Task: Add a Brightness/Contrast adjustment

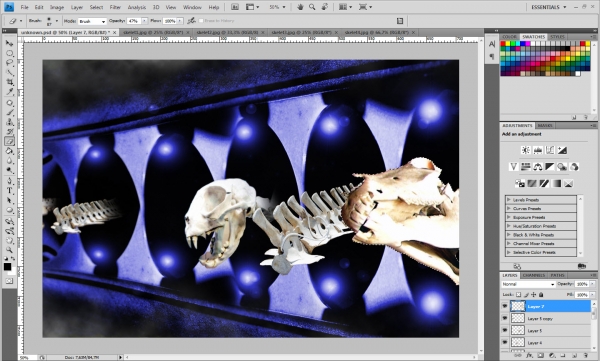Action: [525, 150]
